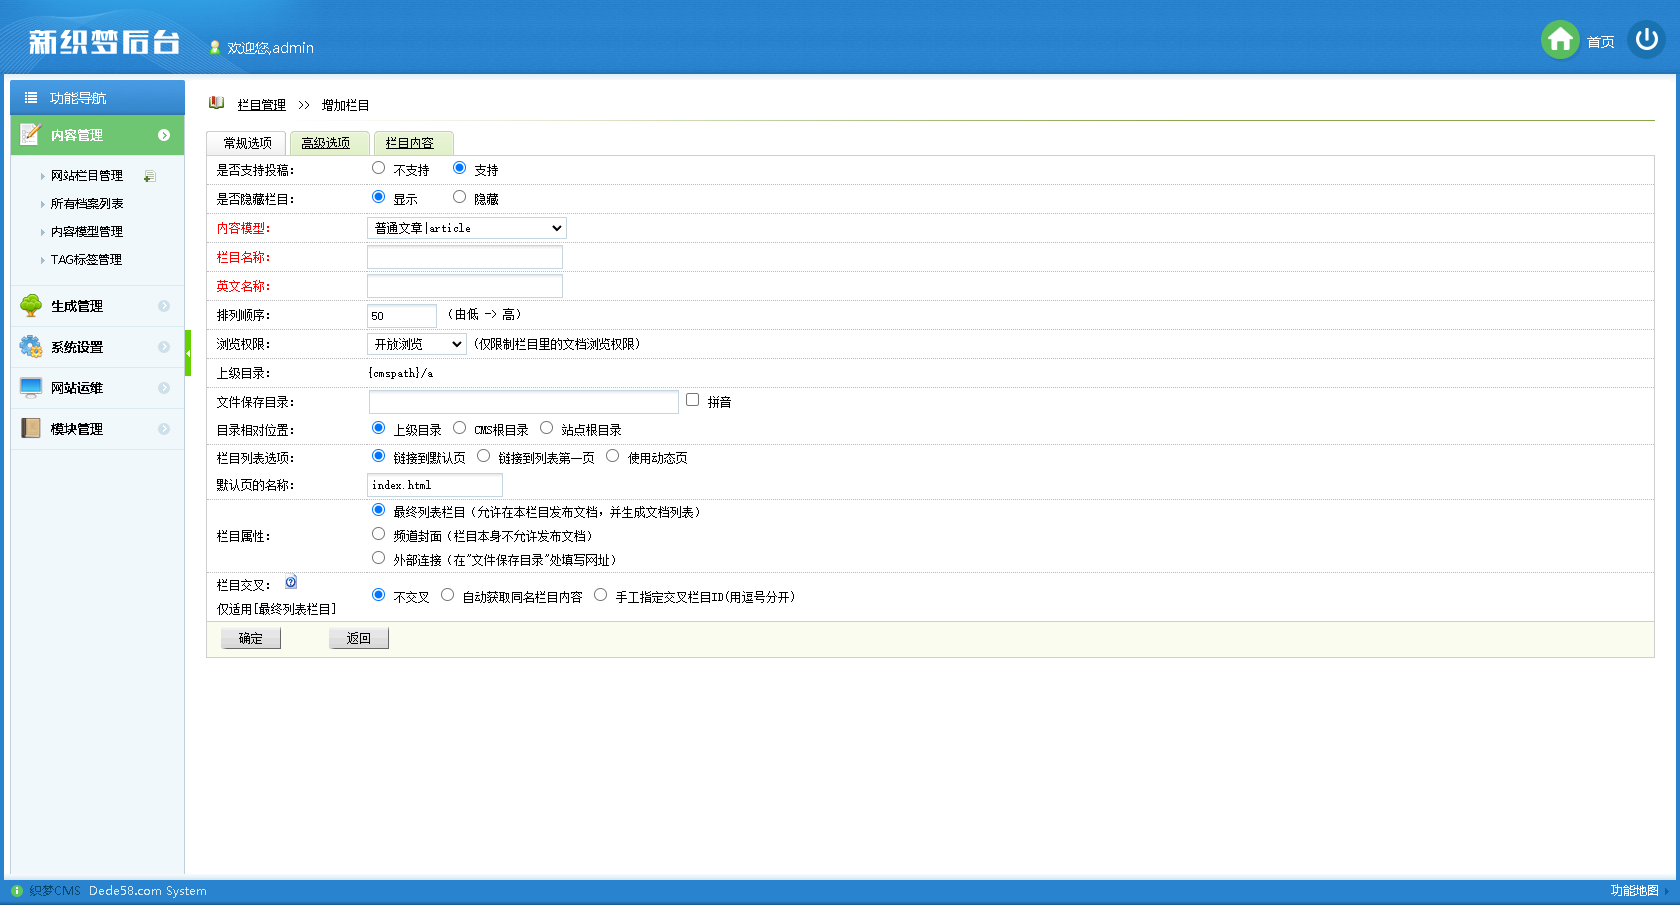Select 最终列表栏目 radio option
The width and height of the screenshot is (1680, 905).
coord(378,510)
